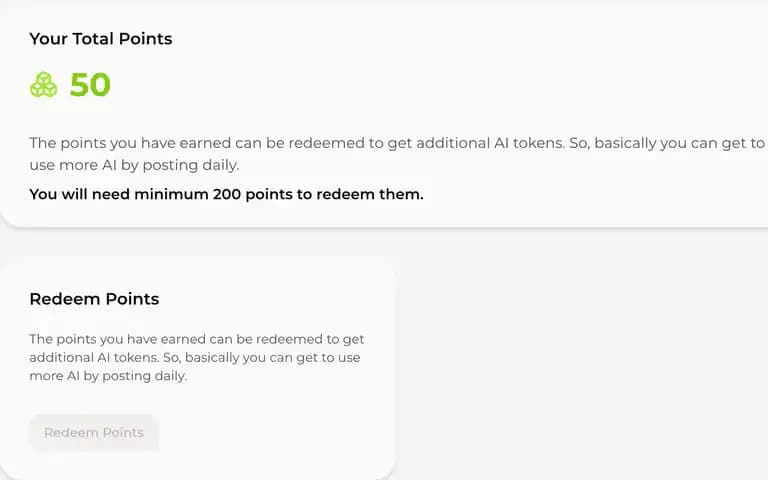The width and height of the screenshot is (768, 480).
Task: Click the disabled Redeem Points button
Action: [94, 432]
